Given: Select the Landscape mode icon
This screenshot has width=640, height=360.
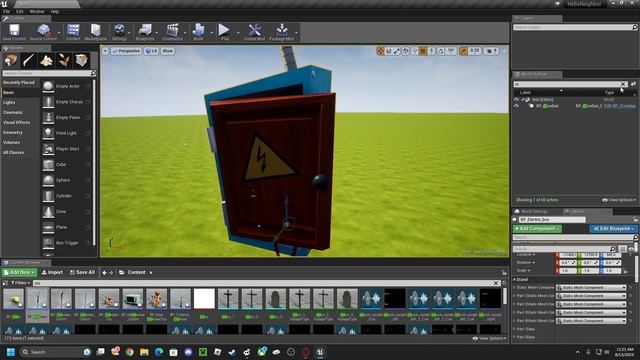Looking at the screenshot, I should point(46,60).
